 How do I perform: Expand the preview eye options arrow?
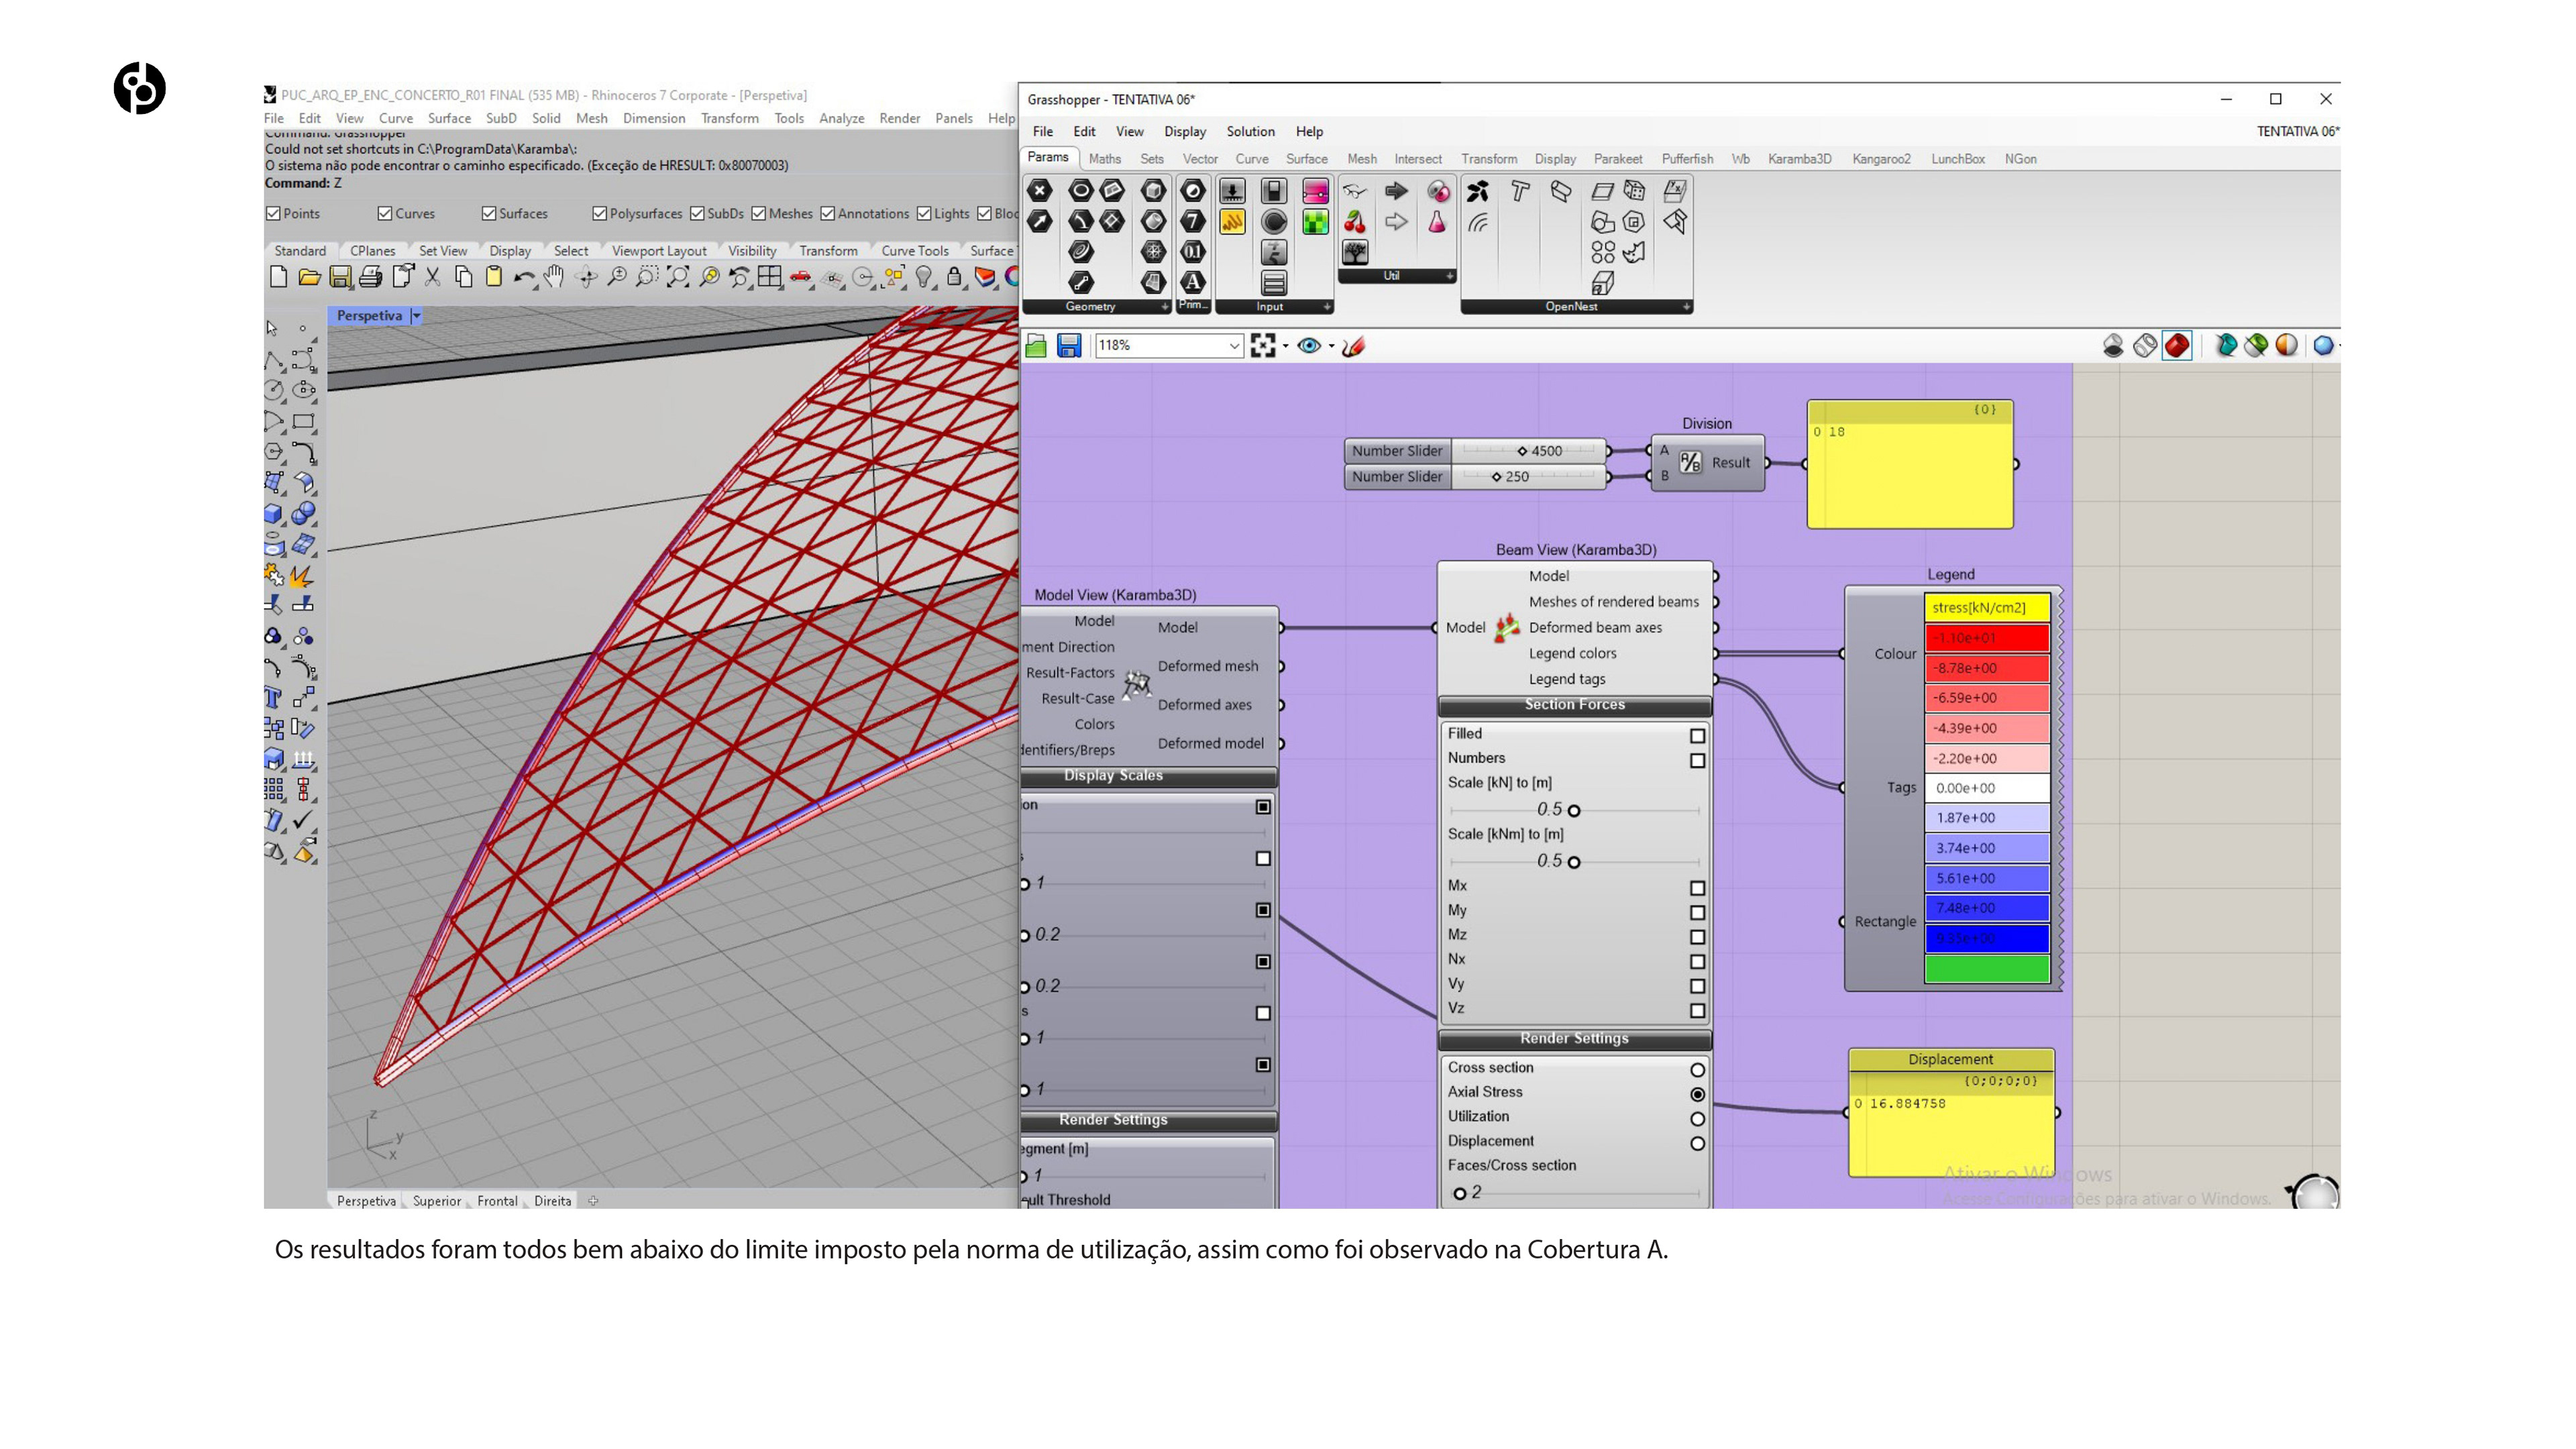click(1331, 346)
